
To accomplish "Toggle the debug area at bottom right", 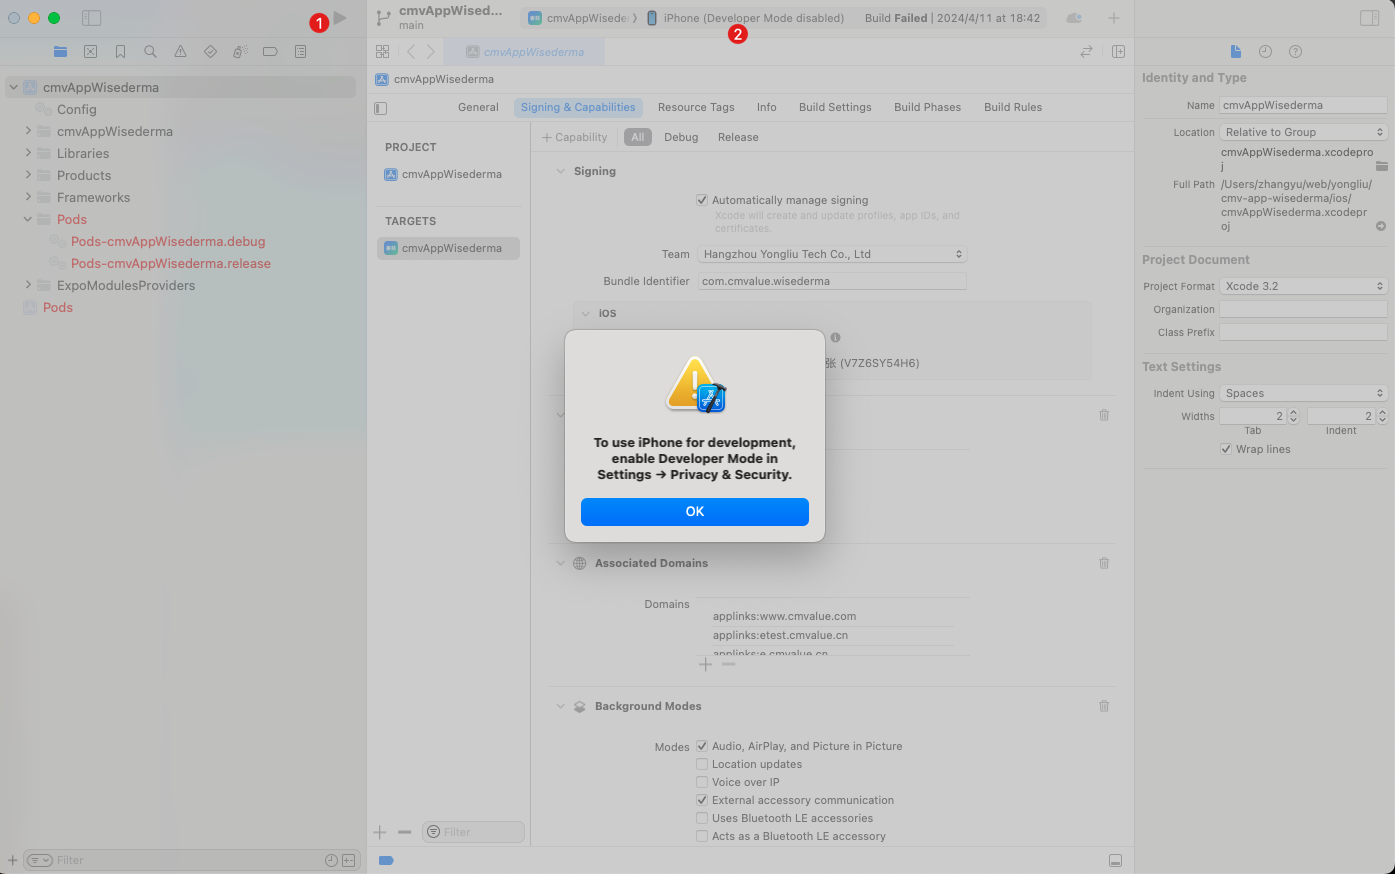I will (x=1115, y=860).
